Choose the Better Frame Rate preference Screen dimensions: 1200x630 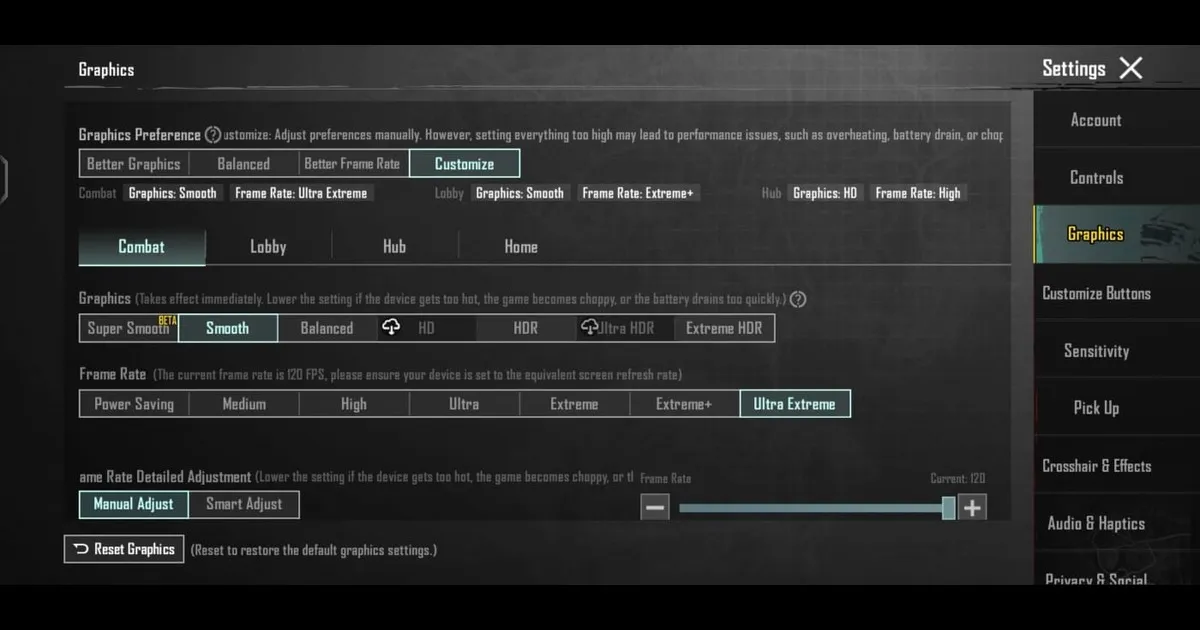353,162
